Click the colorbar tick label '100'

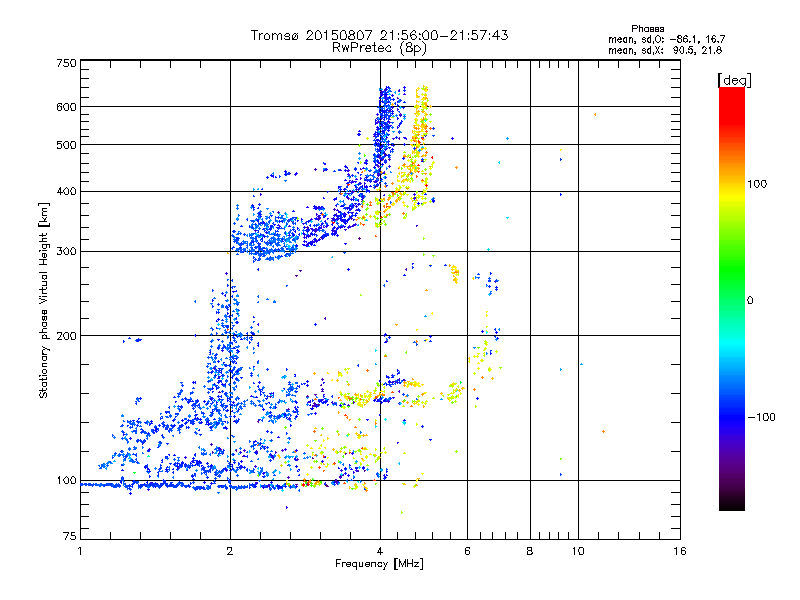(757, 184)
